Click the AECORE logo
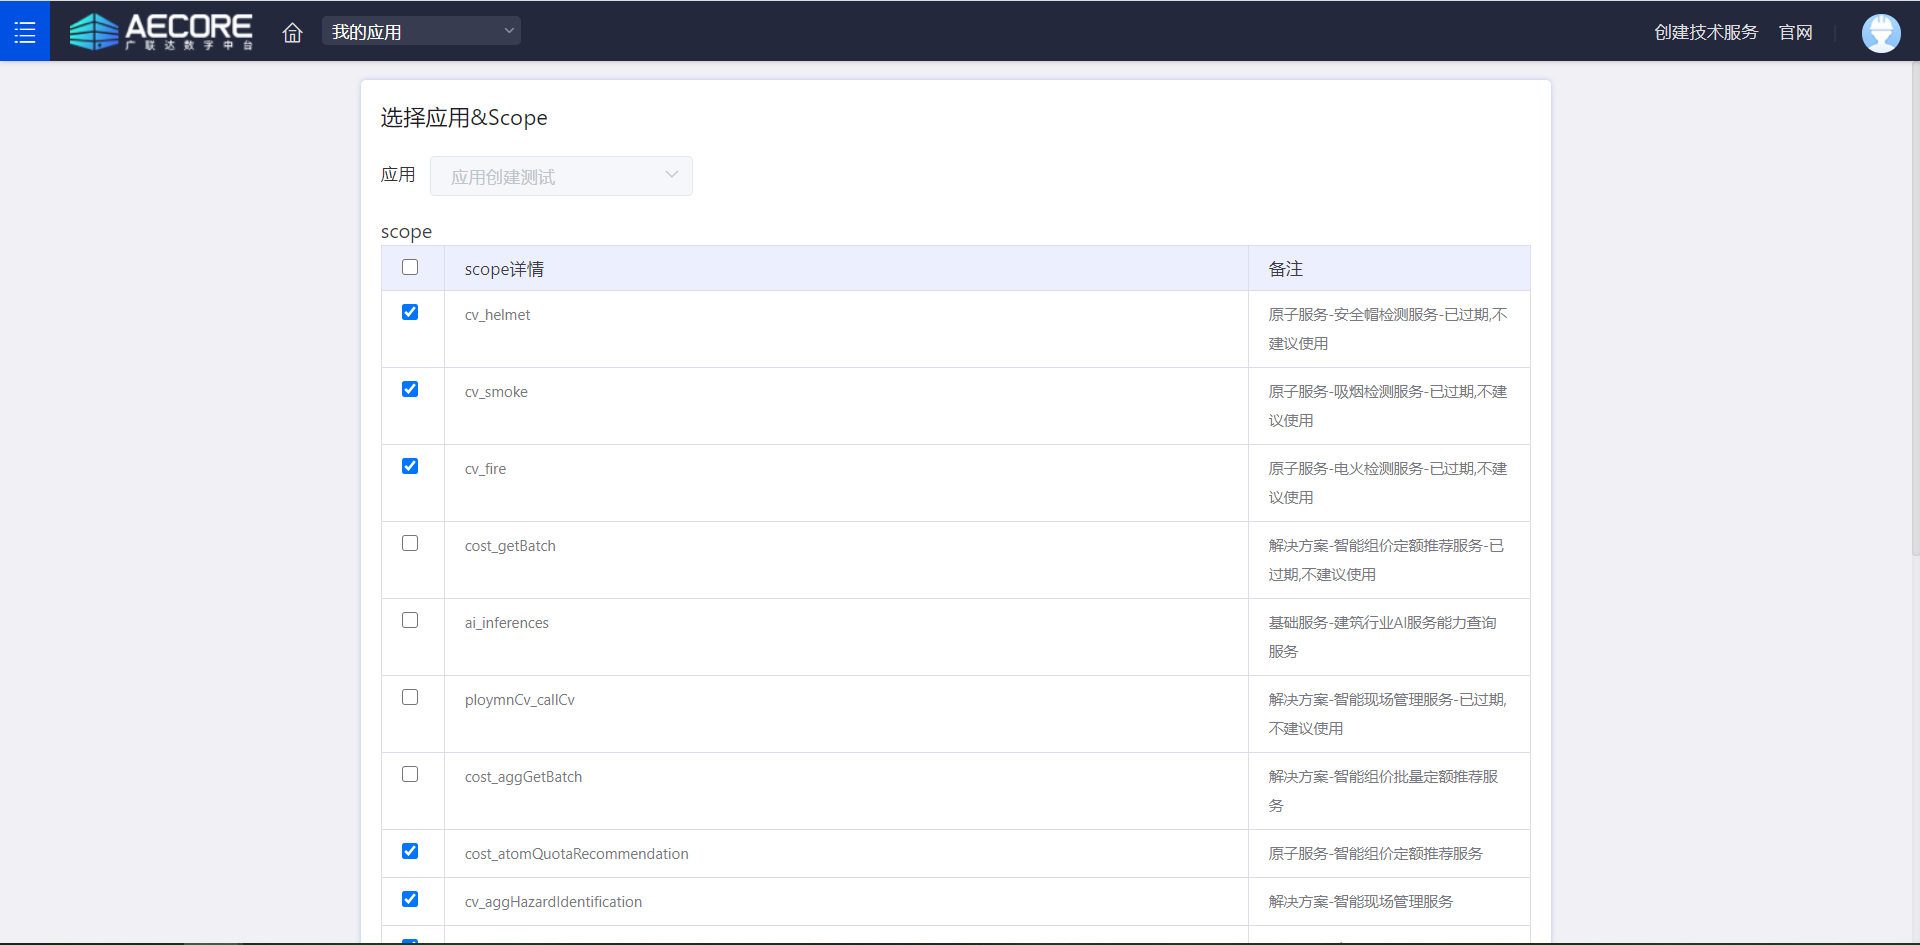 pyautogui.click(x=161, y=32)
